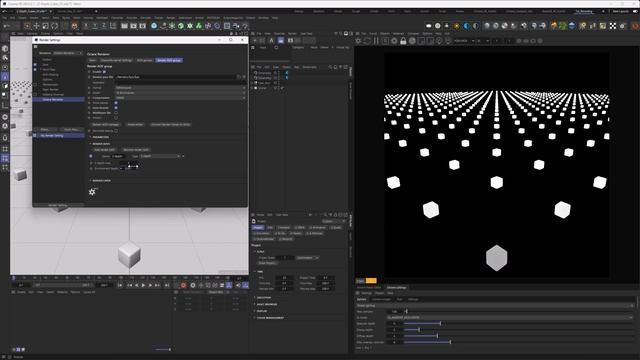Open Edit Render Settings clapper-gear icon

(x=142, y=26)
